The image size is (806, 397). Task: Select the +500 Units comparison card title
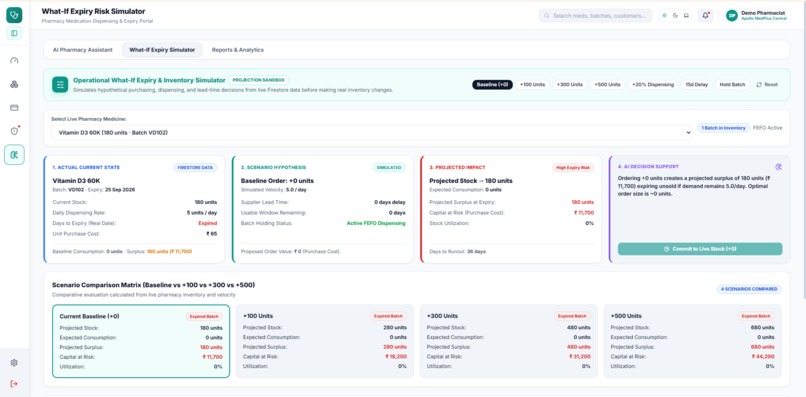[x=626, y=316]
